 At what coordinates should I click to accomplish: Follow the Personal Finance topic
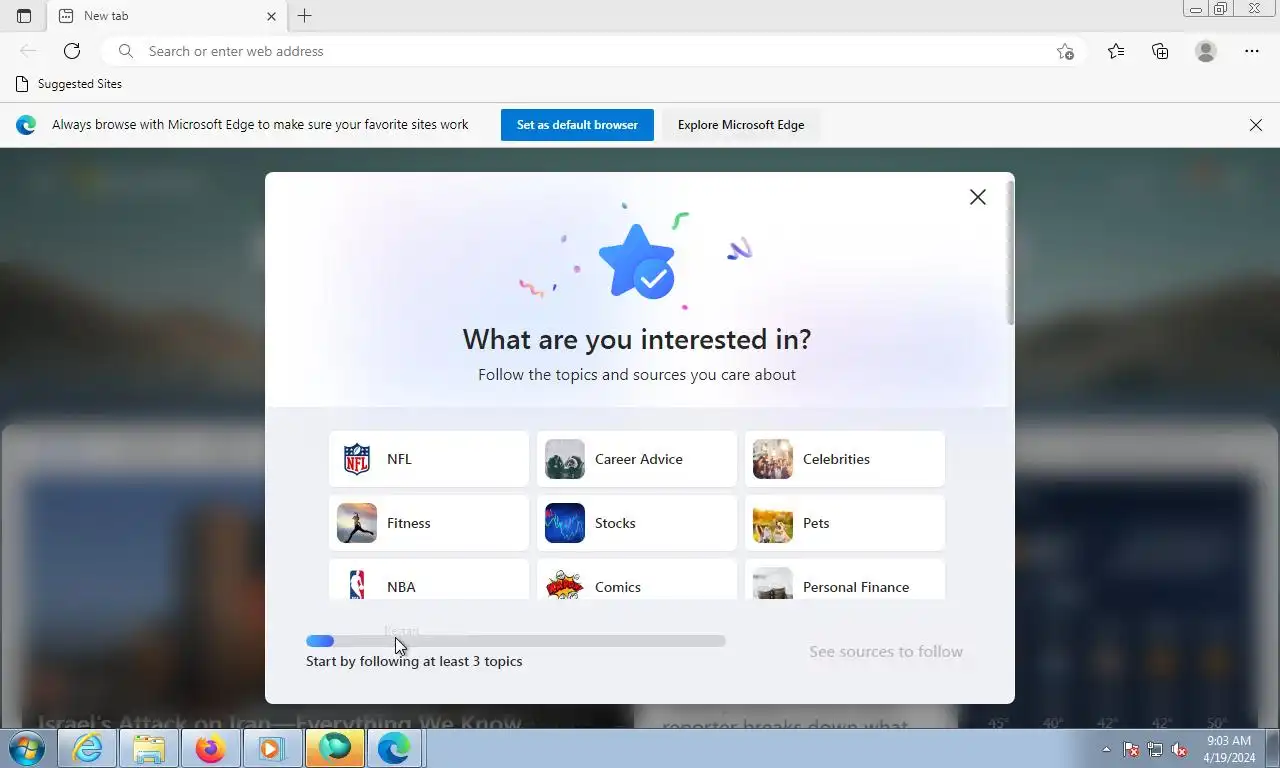click(845, 580)
